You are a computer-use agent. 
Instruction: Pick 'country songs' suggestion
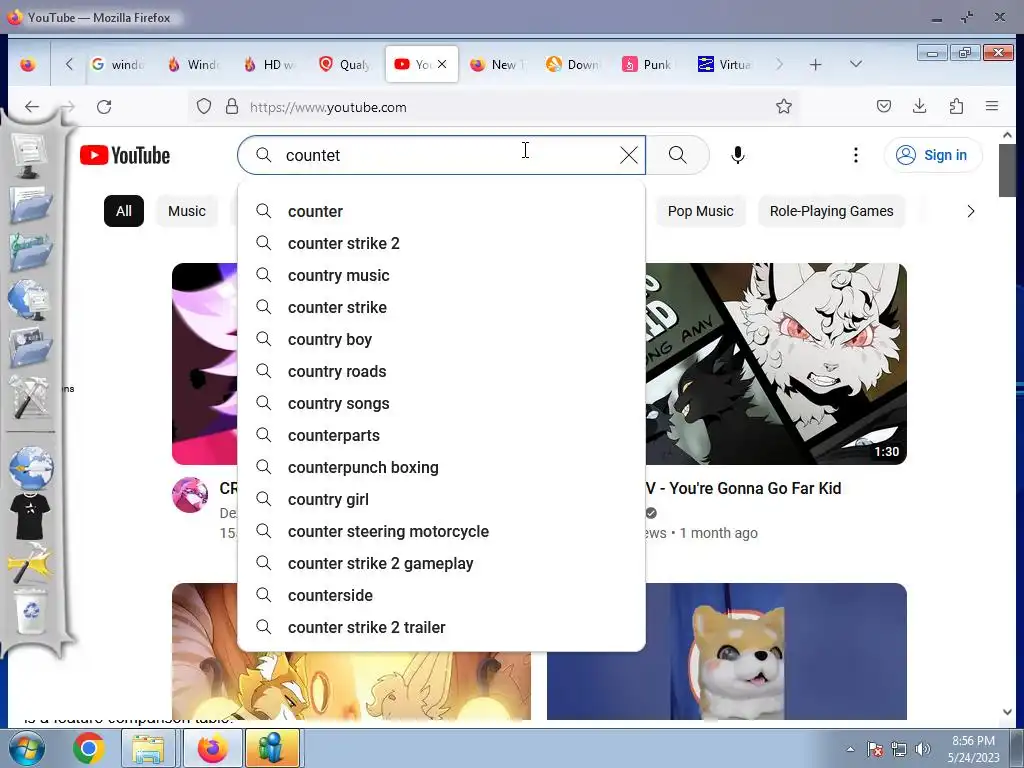pyautogui.click(x=441, y=403)
